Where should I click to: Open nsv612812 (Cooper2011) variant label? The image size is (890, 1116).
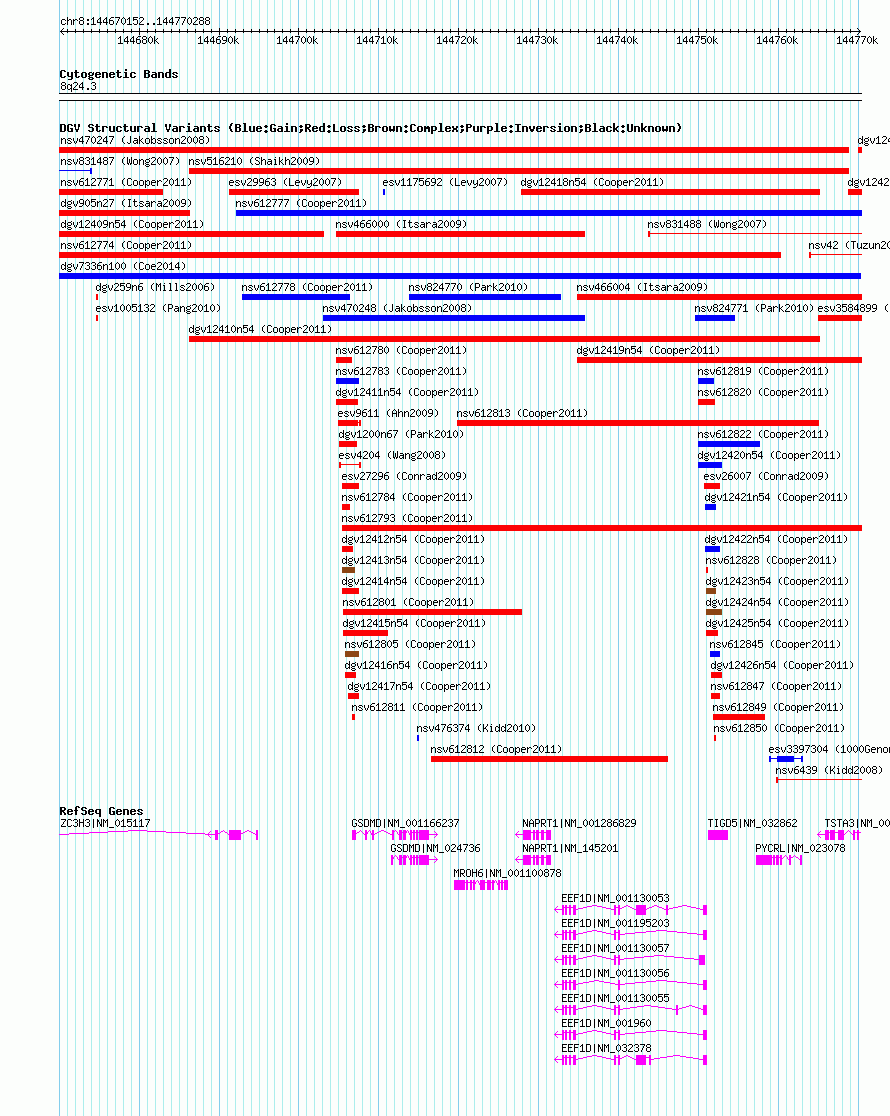click(496, 749)
